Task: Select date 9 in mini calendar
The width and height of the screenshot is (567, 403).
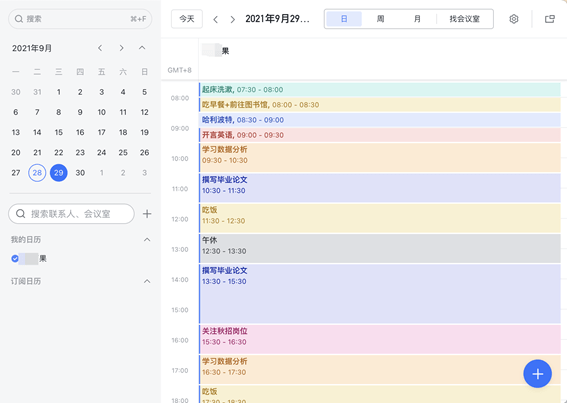Action: click(x=80, y=112)
